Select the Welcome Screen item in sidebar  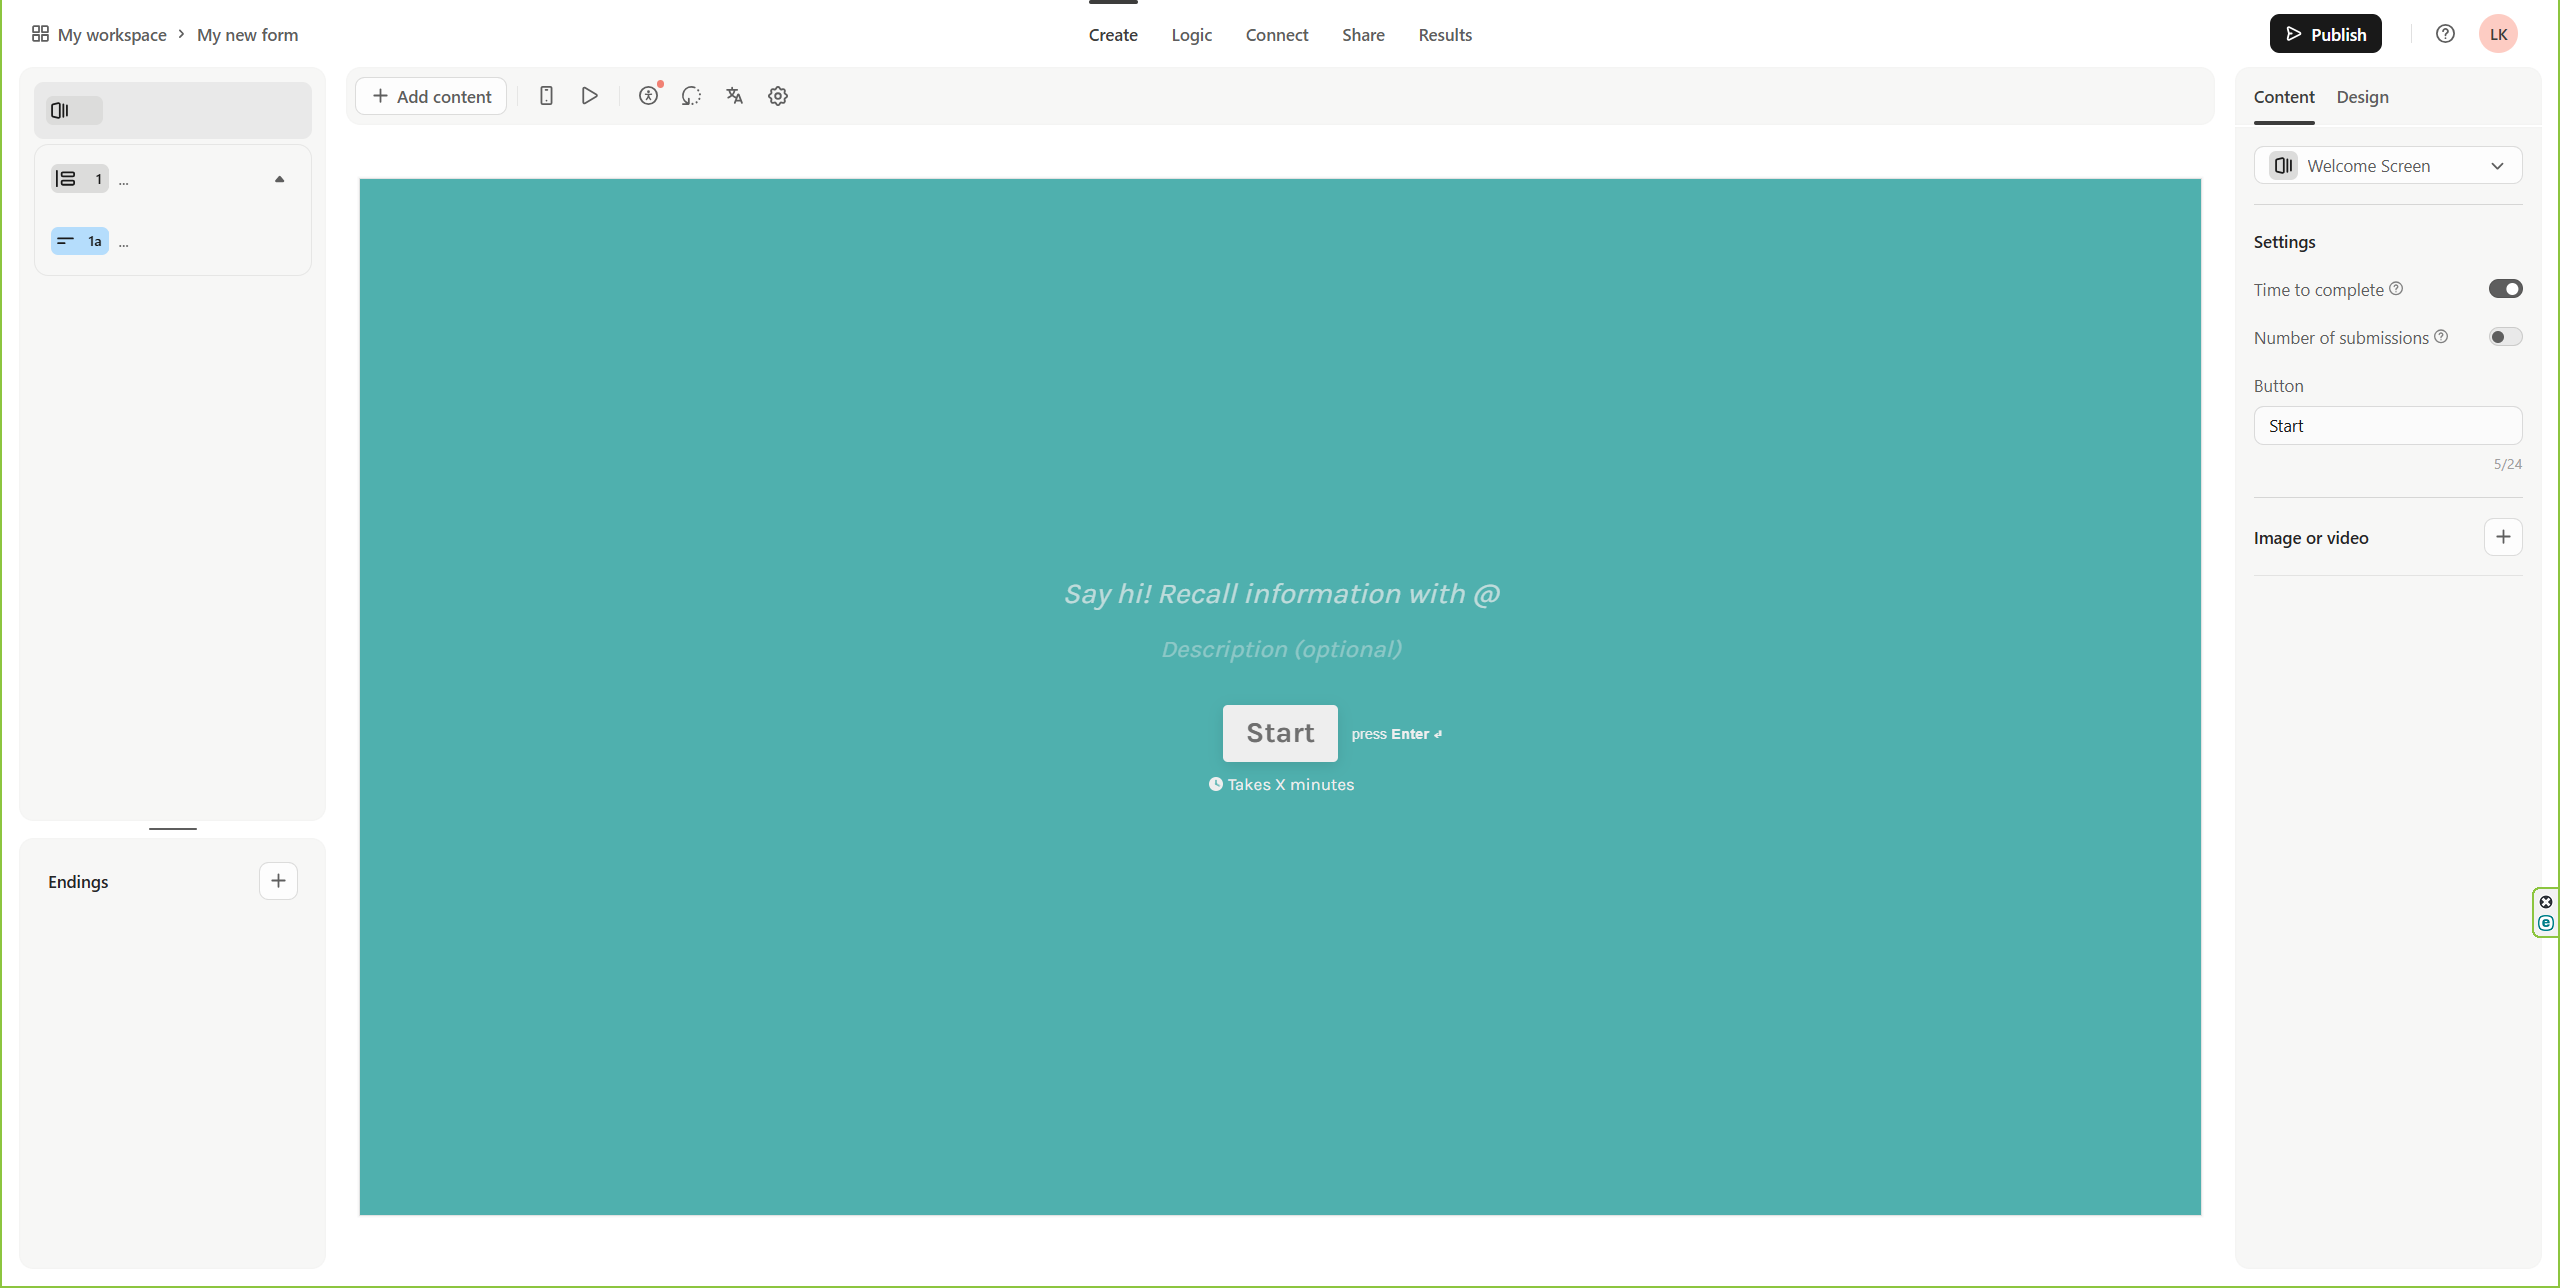click(173, 110)
